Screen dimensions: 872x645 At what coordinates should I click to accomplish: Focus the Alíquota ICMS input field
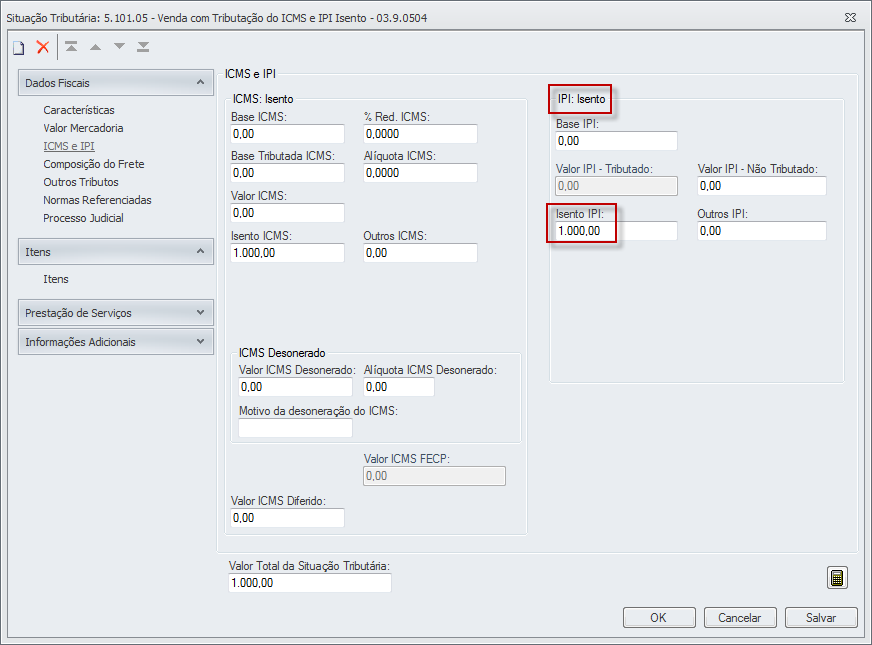click(x=420, y=173)
